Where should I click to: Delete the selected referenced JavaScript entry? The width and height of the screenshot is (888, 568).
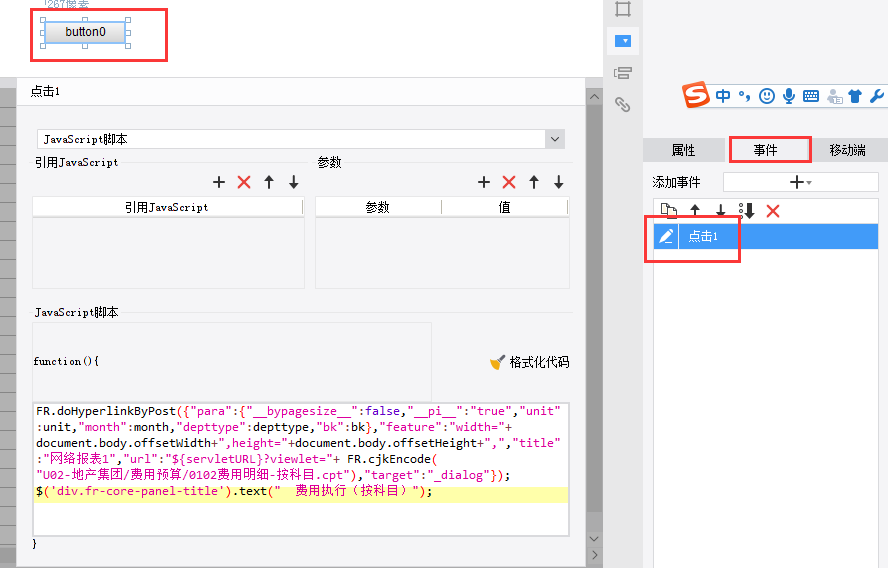click(244, 182)
